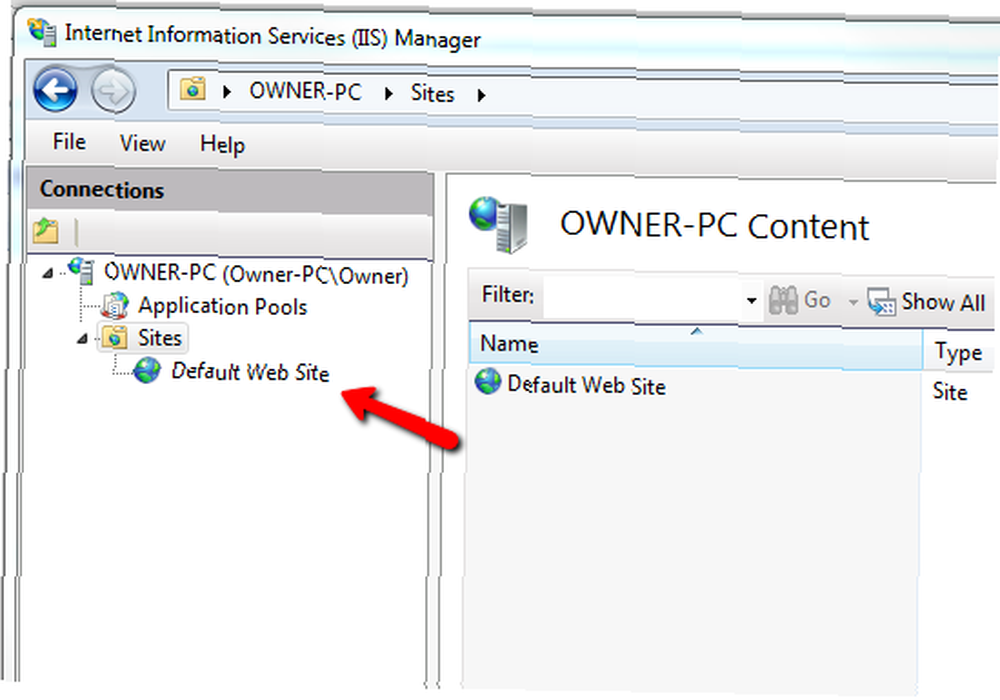
Task: Click the Show All button label
Action: tap(943, 302)
